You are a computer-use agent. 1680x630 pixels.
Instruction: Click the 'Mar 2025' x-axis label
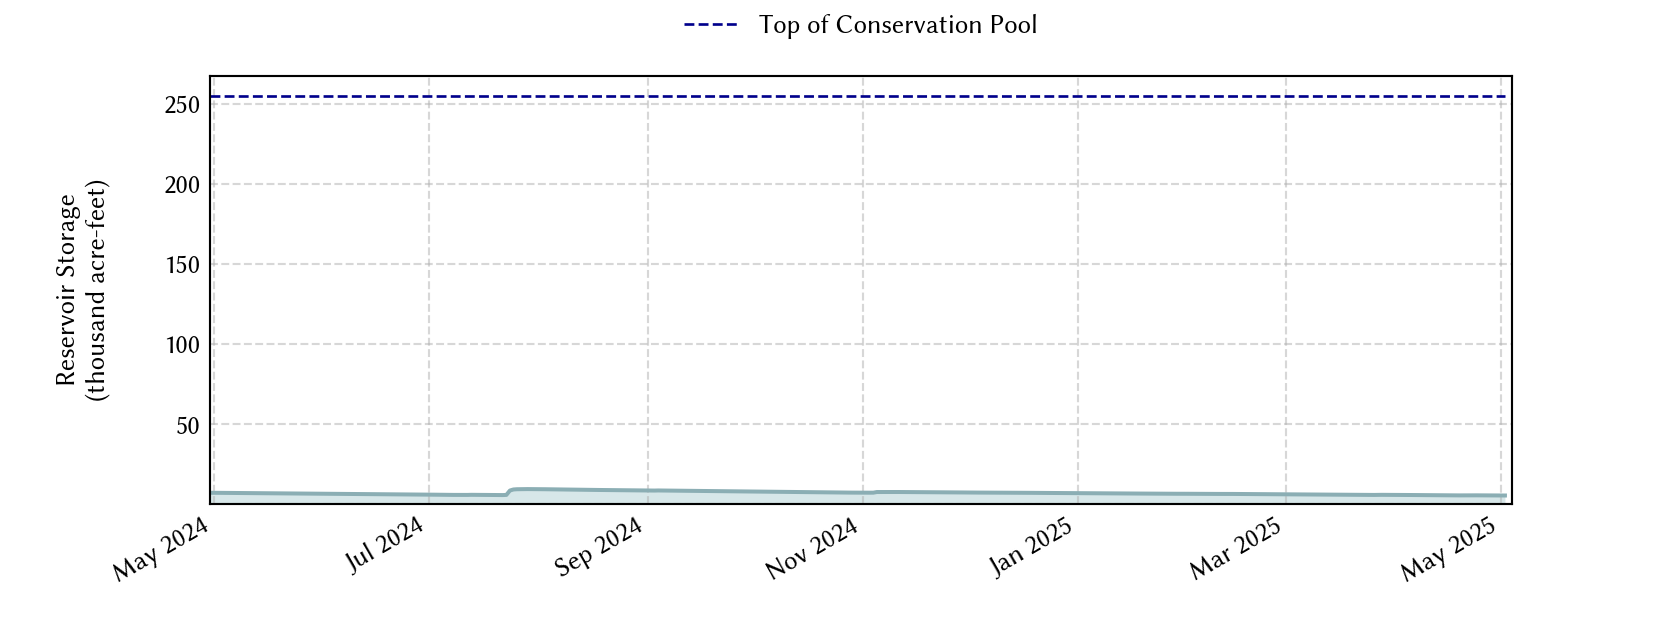[1235, 549]
